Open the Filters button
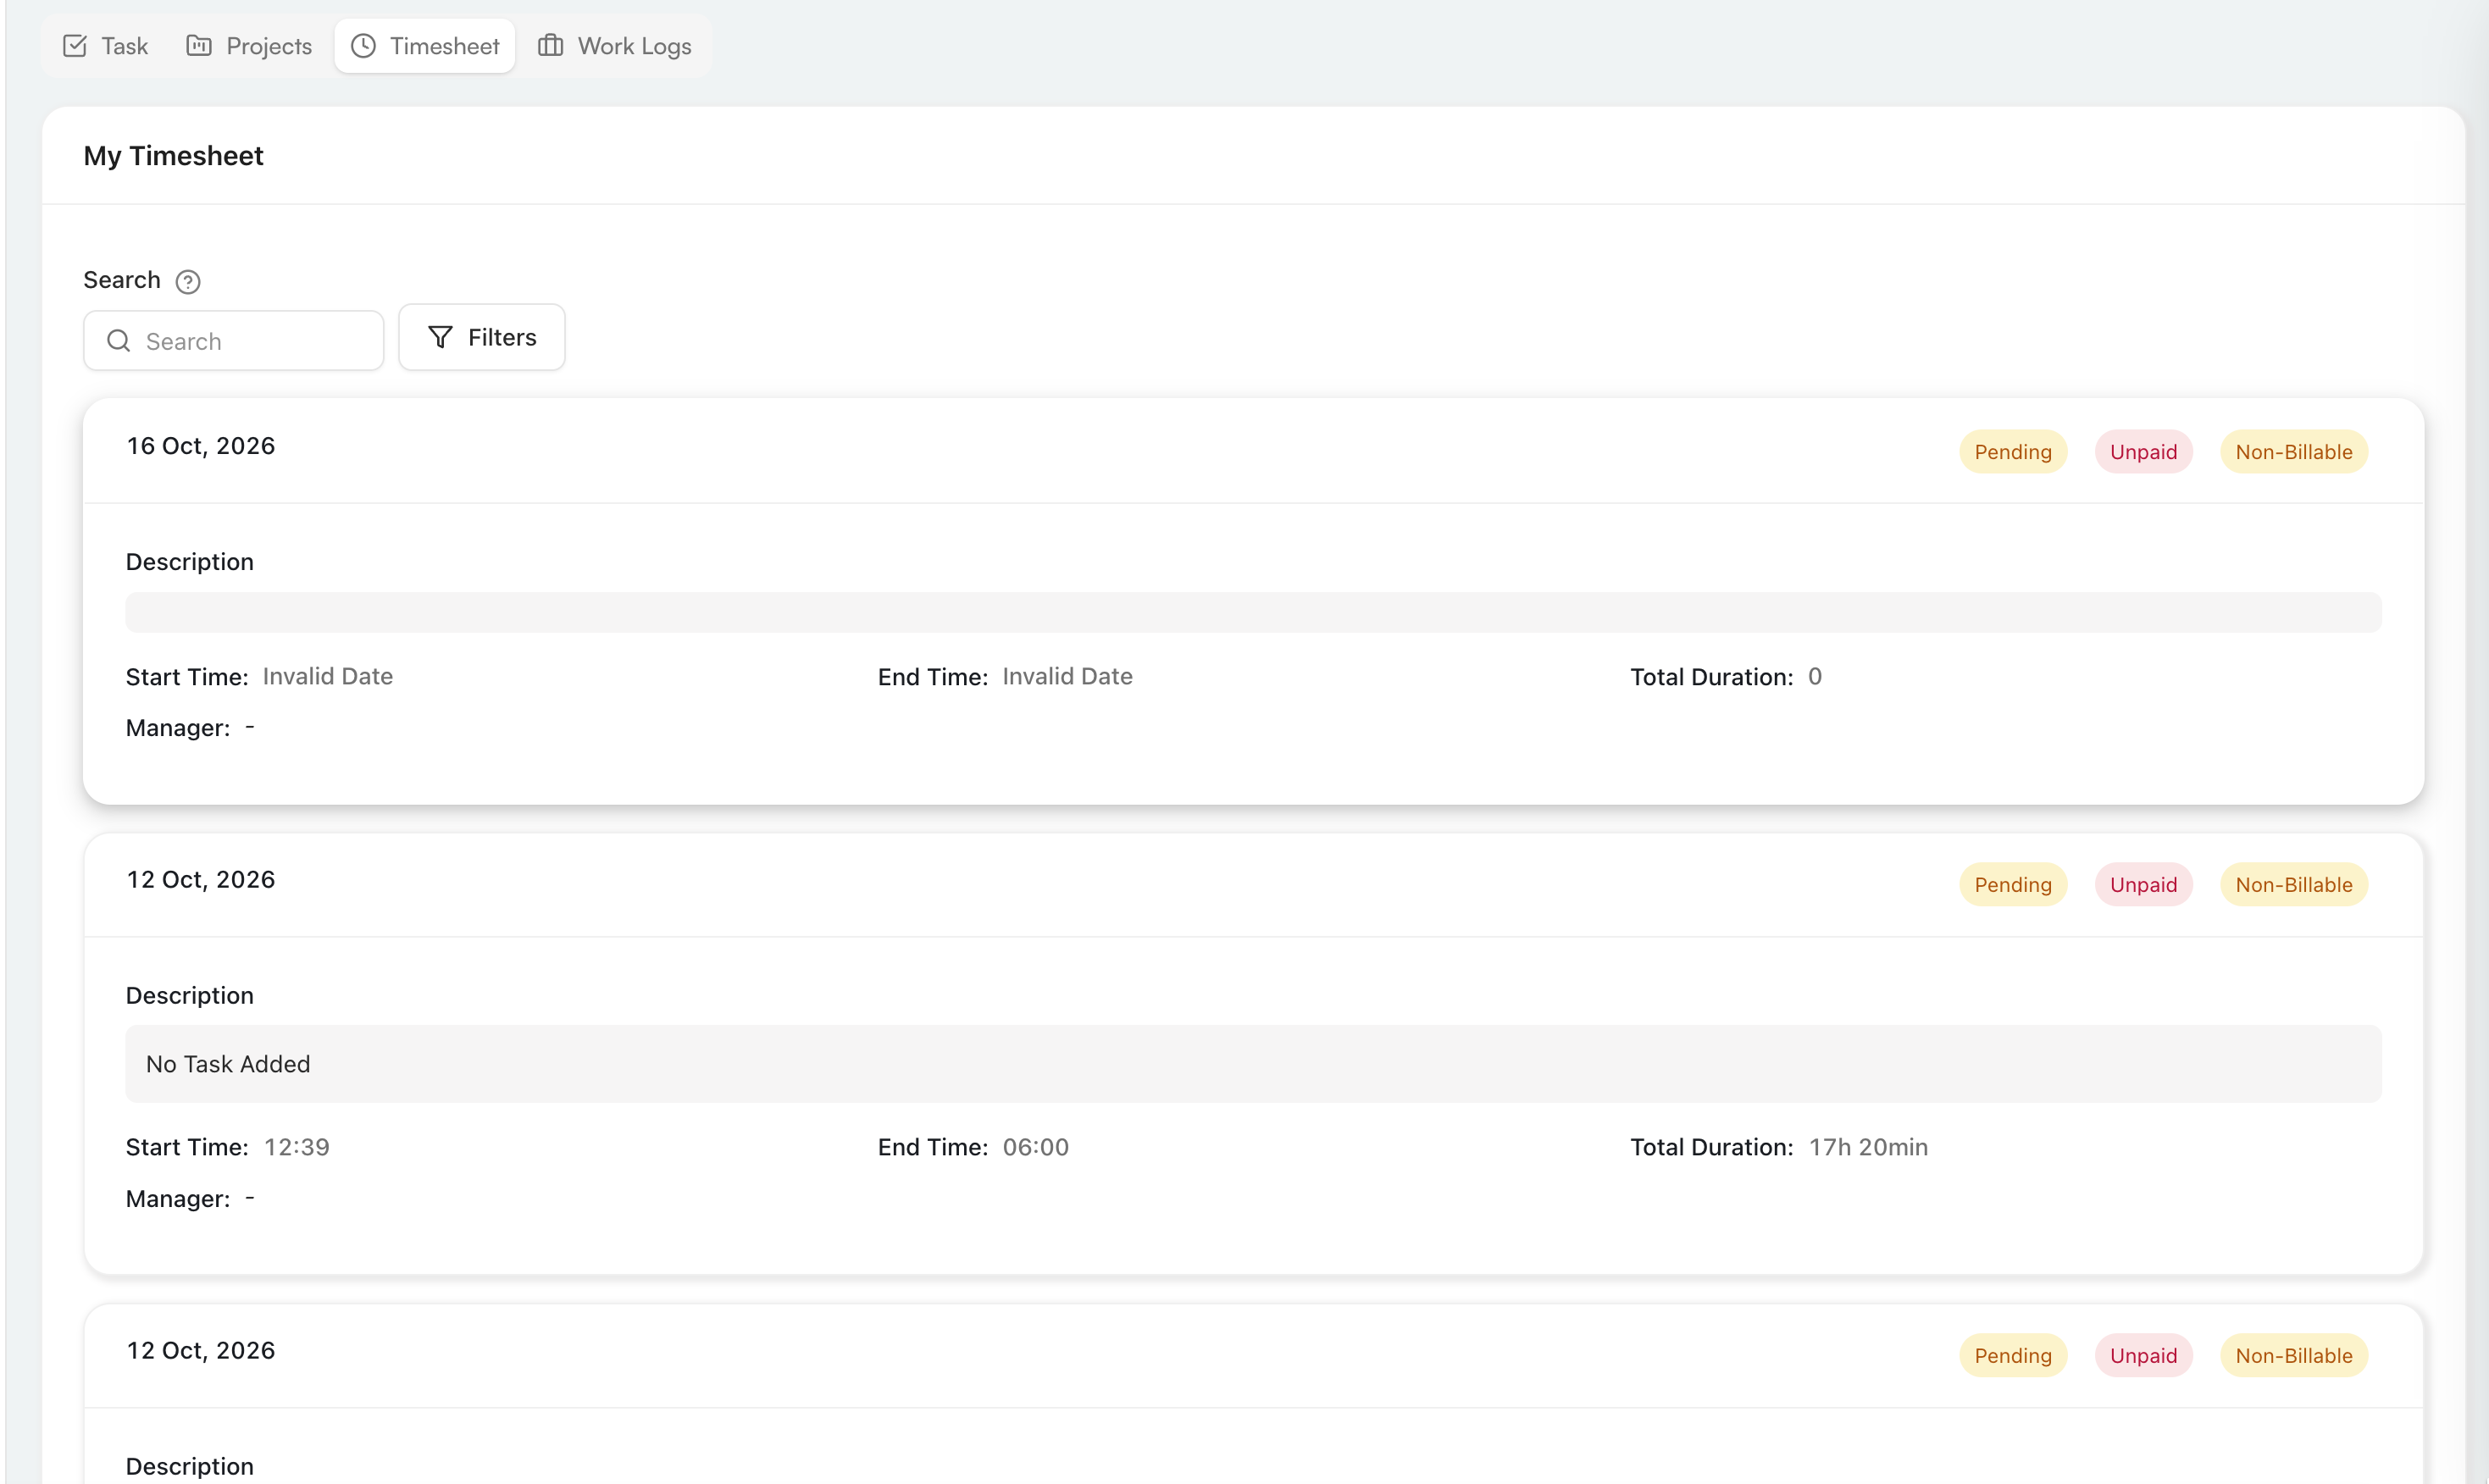 [482, 337]
